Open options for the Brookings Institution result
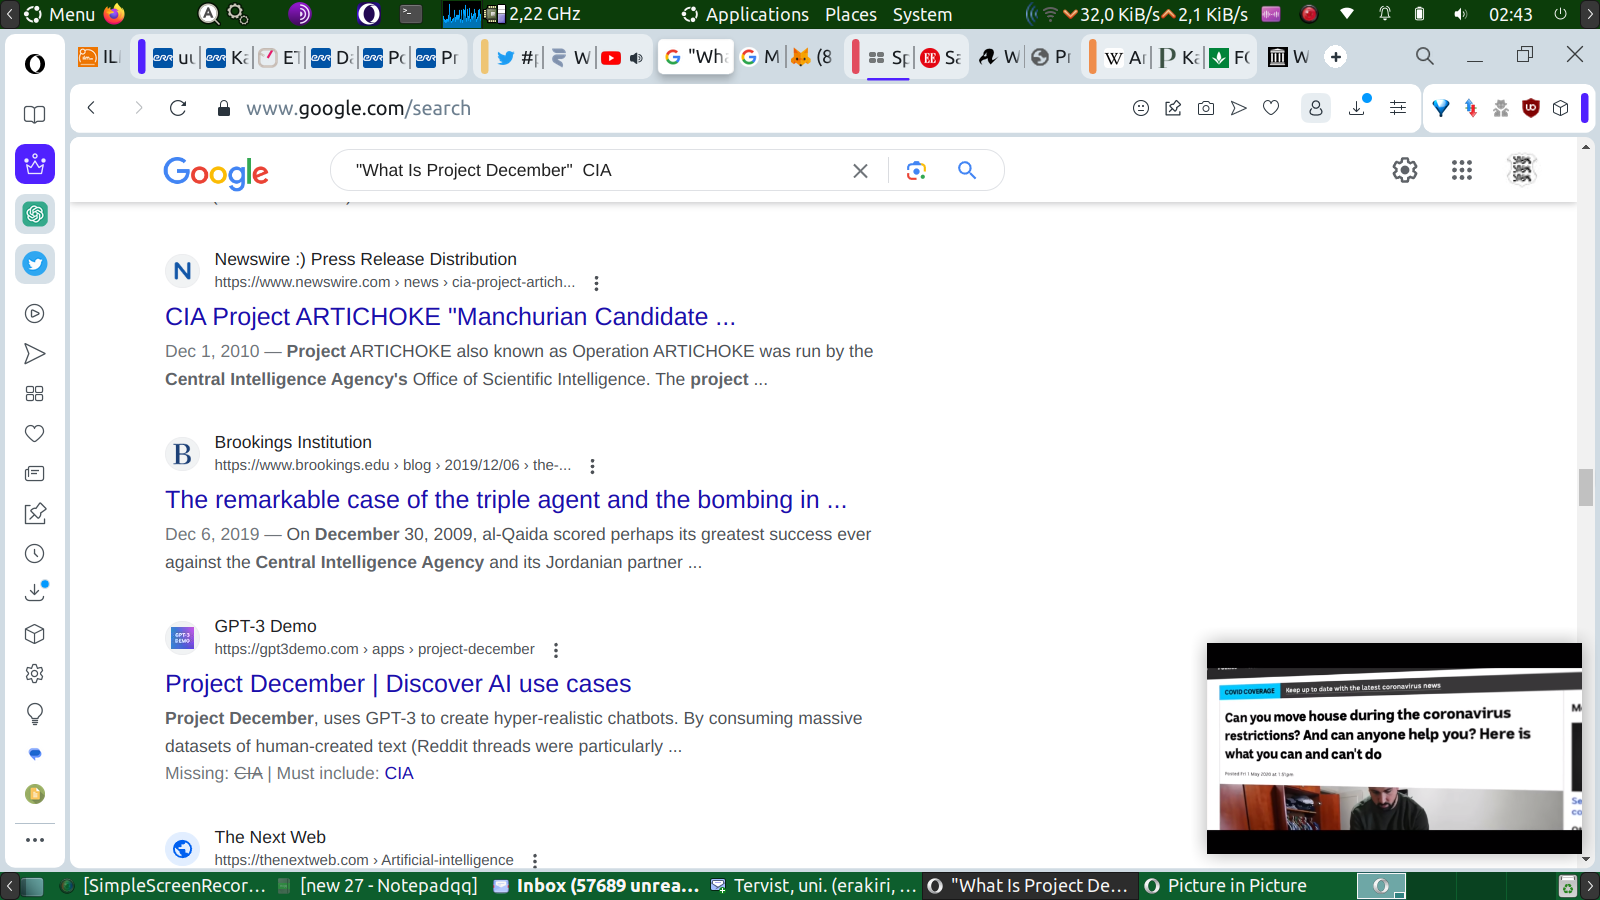Screen dimensions: 1600x900 (592, 466)
